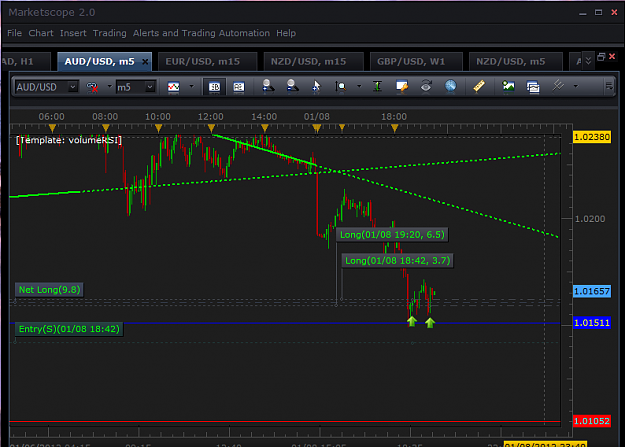The image size is (625, 447).
Task: Click the unlink chart icon with red X
Action: (x=92, y=87)
